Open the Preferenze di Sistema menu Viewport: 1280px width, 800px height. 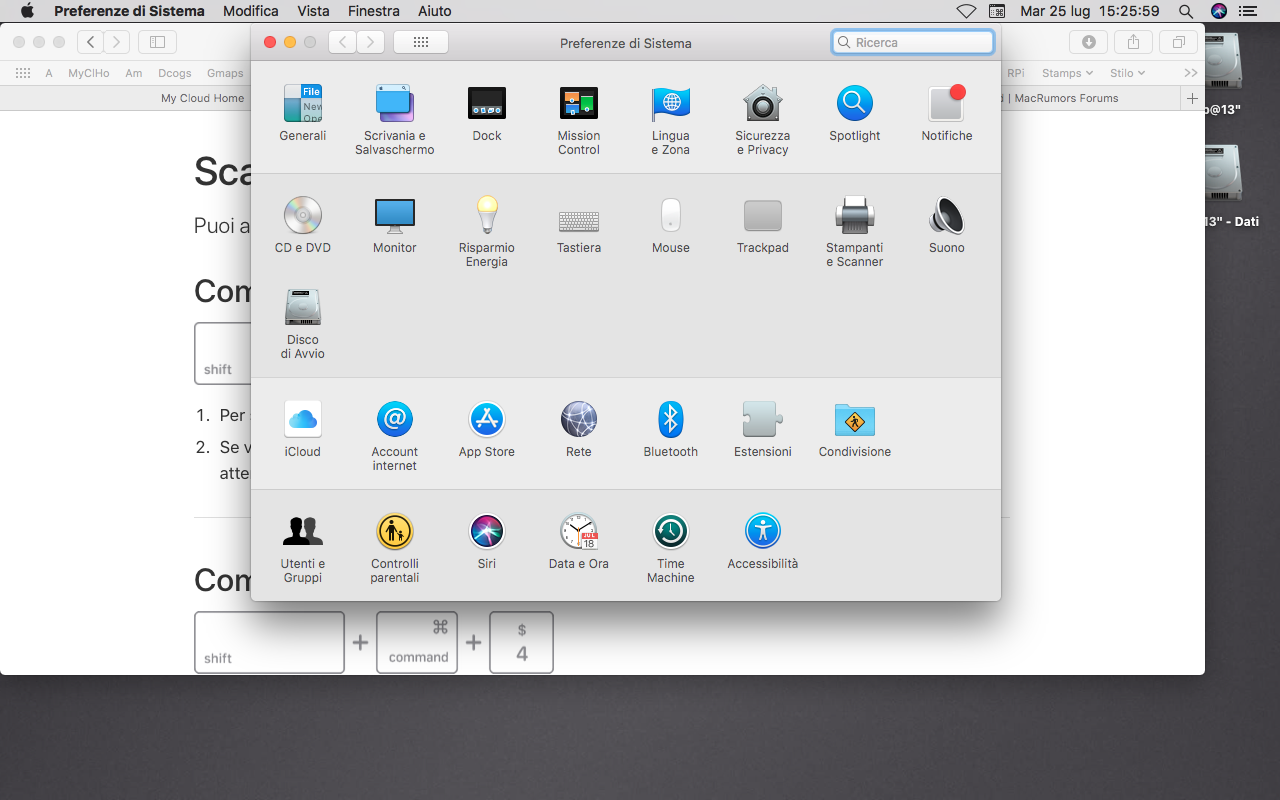click(x=129, y=11)
